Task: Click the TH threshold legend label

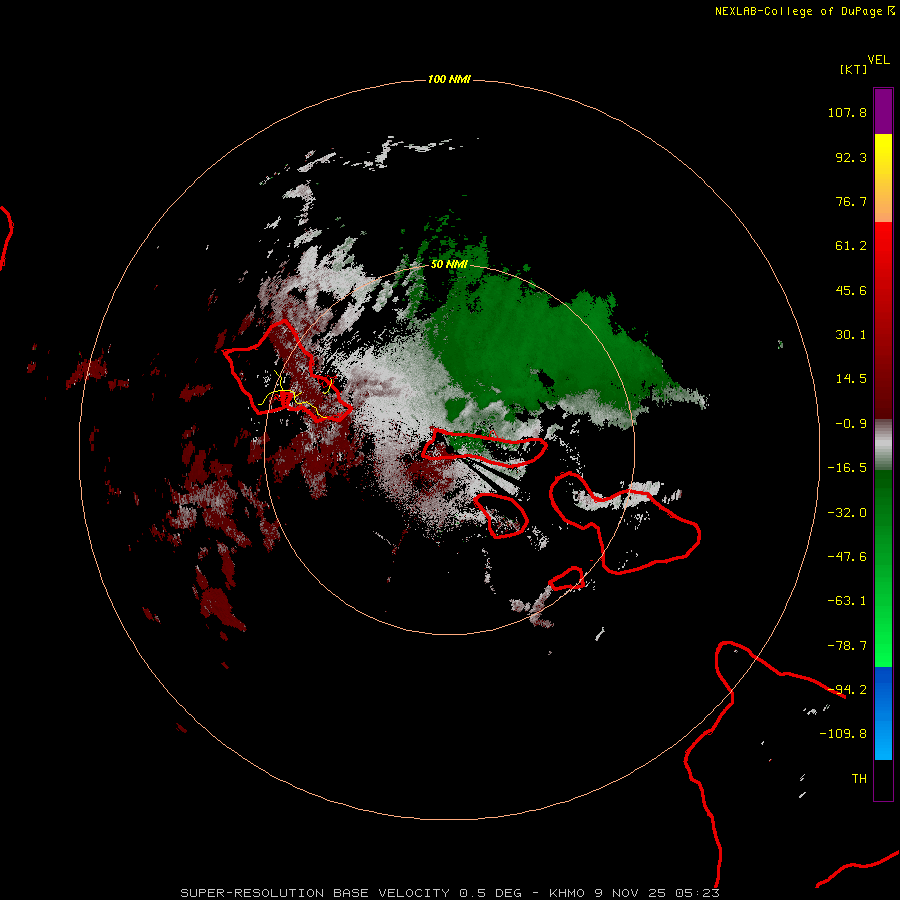Action: [x=859, y=779]
